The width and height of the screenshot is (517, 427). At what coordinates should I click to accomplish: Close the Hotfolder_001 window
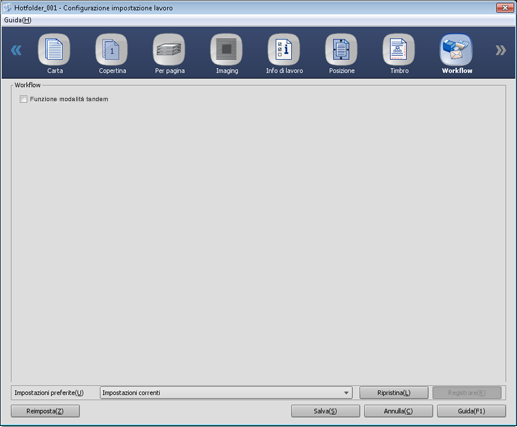click(505, 8)
